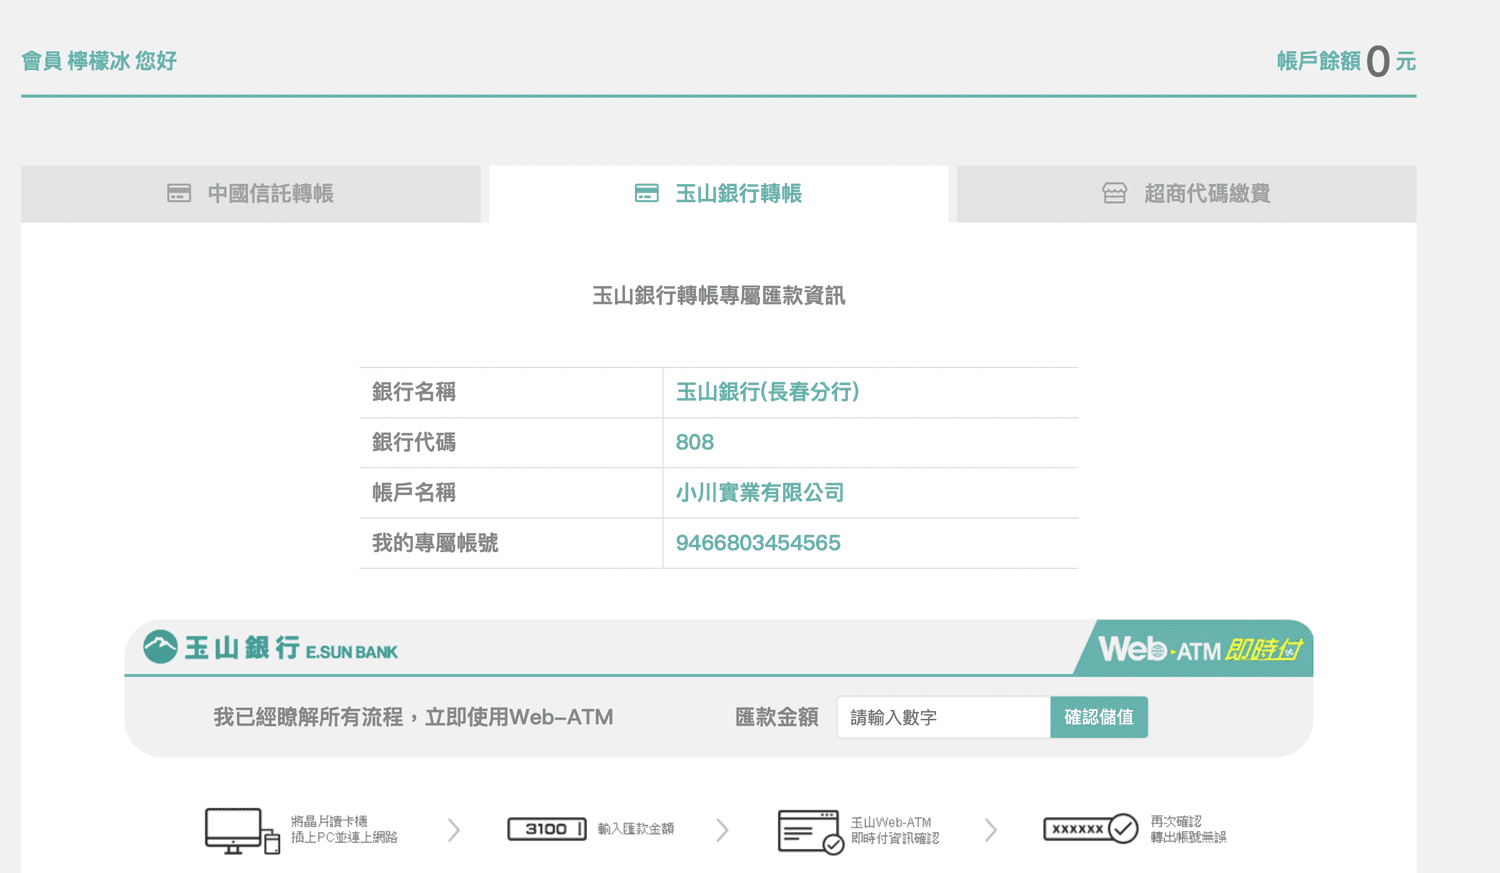Click the 帳戶餘額 0 元 balance display
The width and height of the screenshot is (1500, 873).
click(1346, 61)
